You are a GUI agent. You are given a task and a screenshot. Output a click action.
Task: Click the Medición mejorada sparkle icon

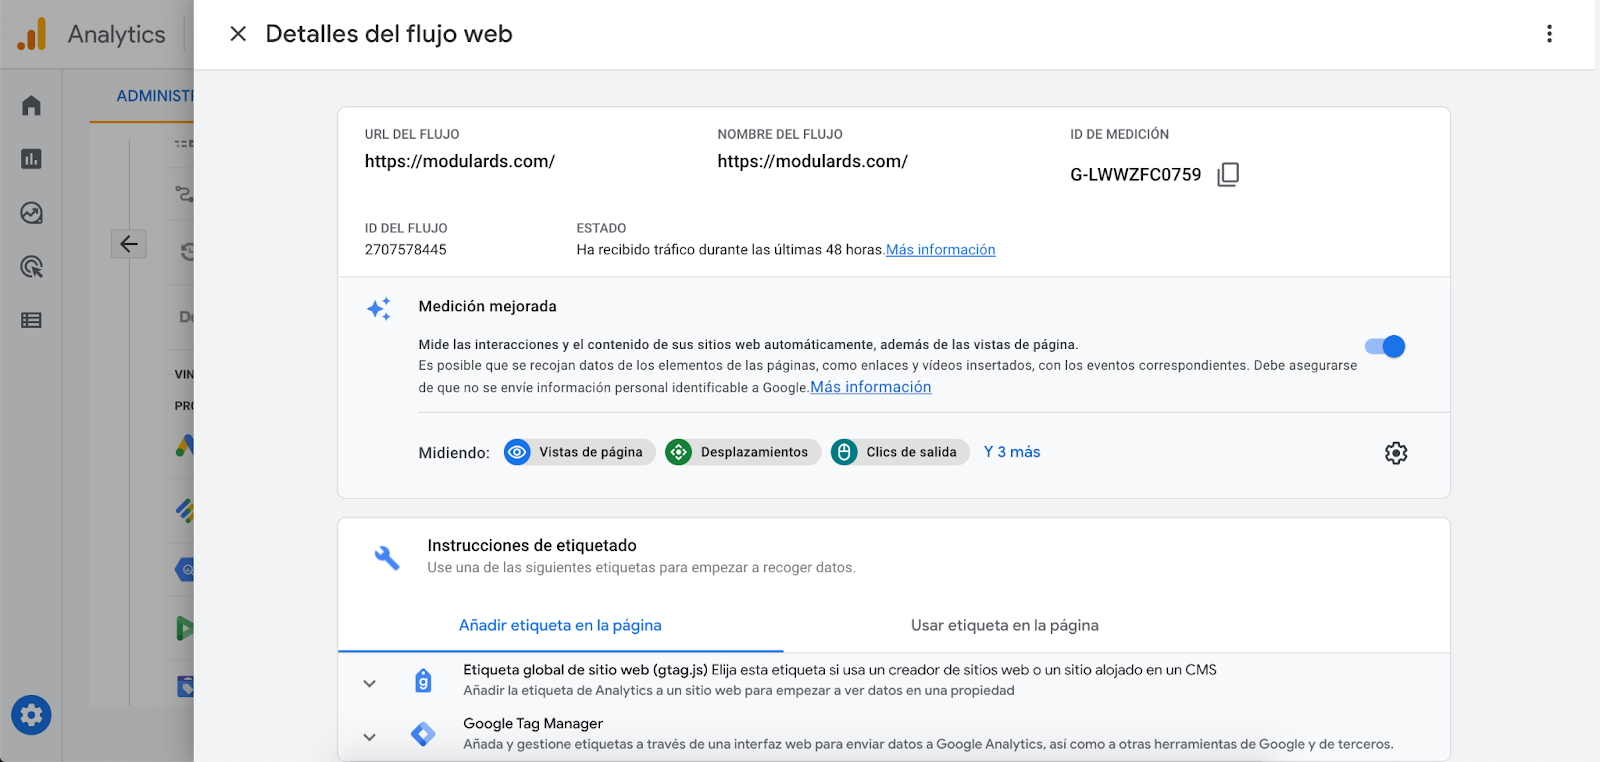tap(379, 309)
